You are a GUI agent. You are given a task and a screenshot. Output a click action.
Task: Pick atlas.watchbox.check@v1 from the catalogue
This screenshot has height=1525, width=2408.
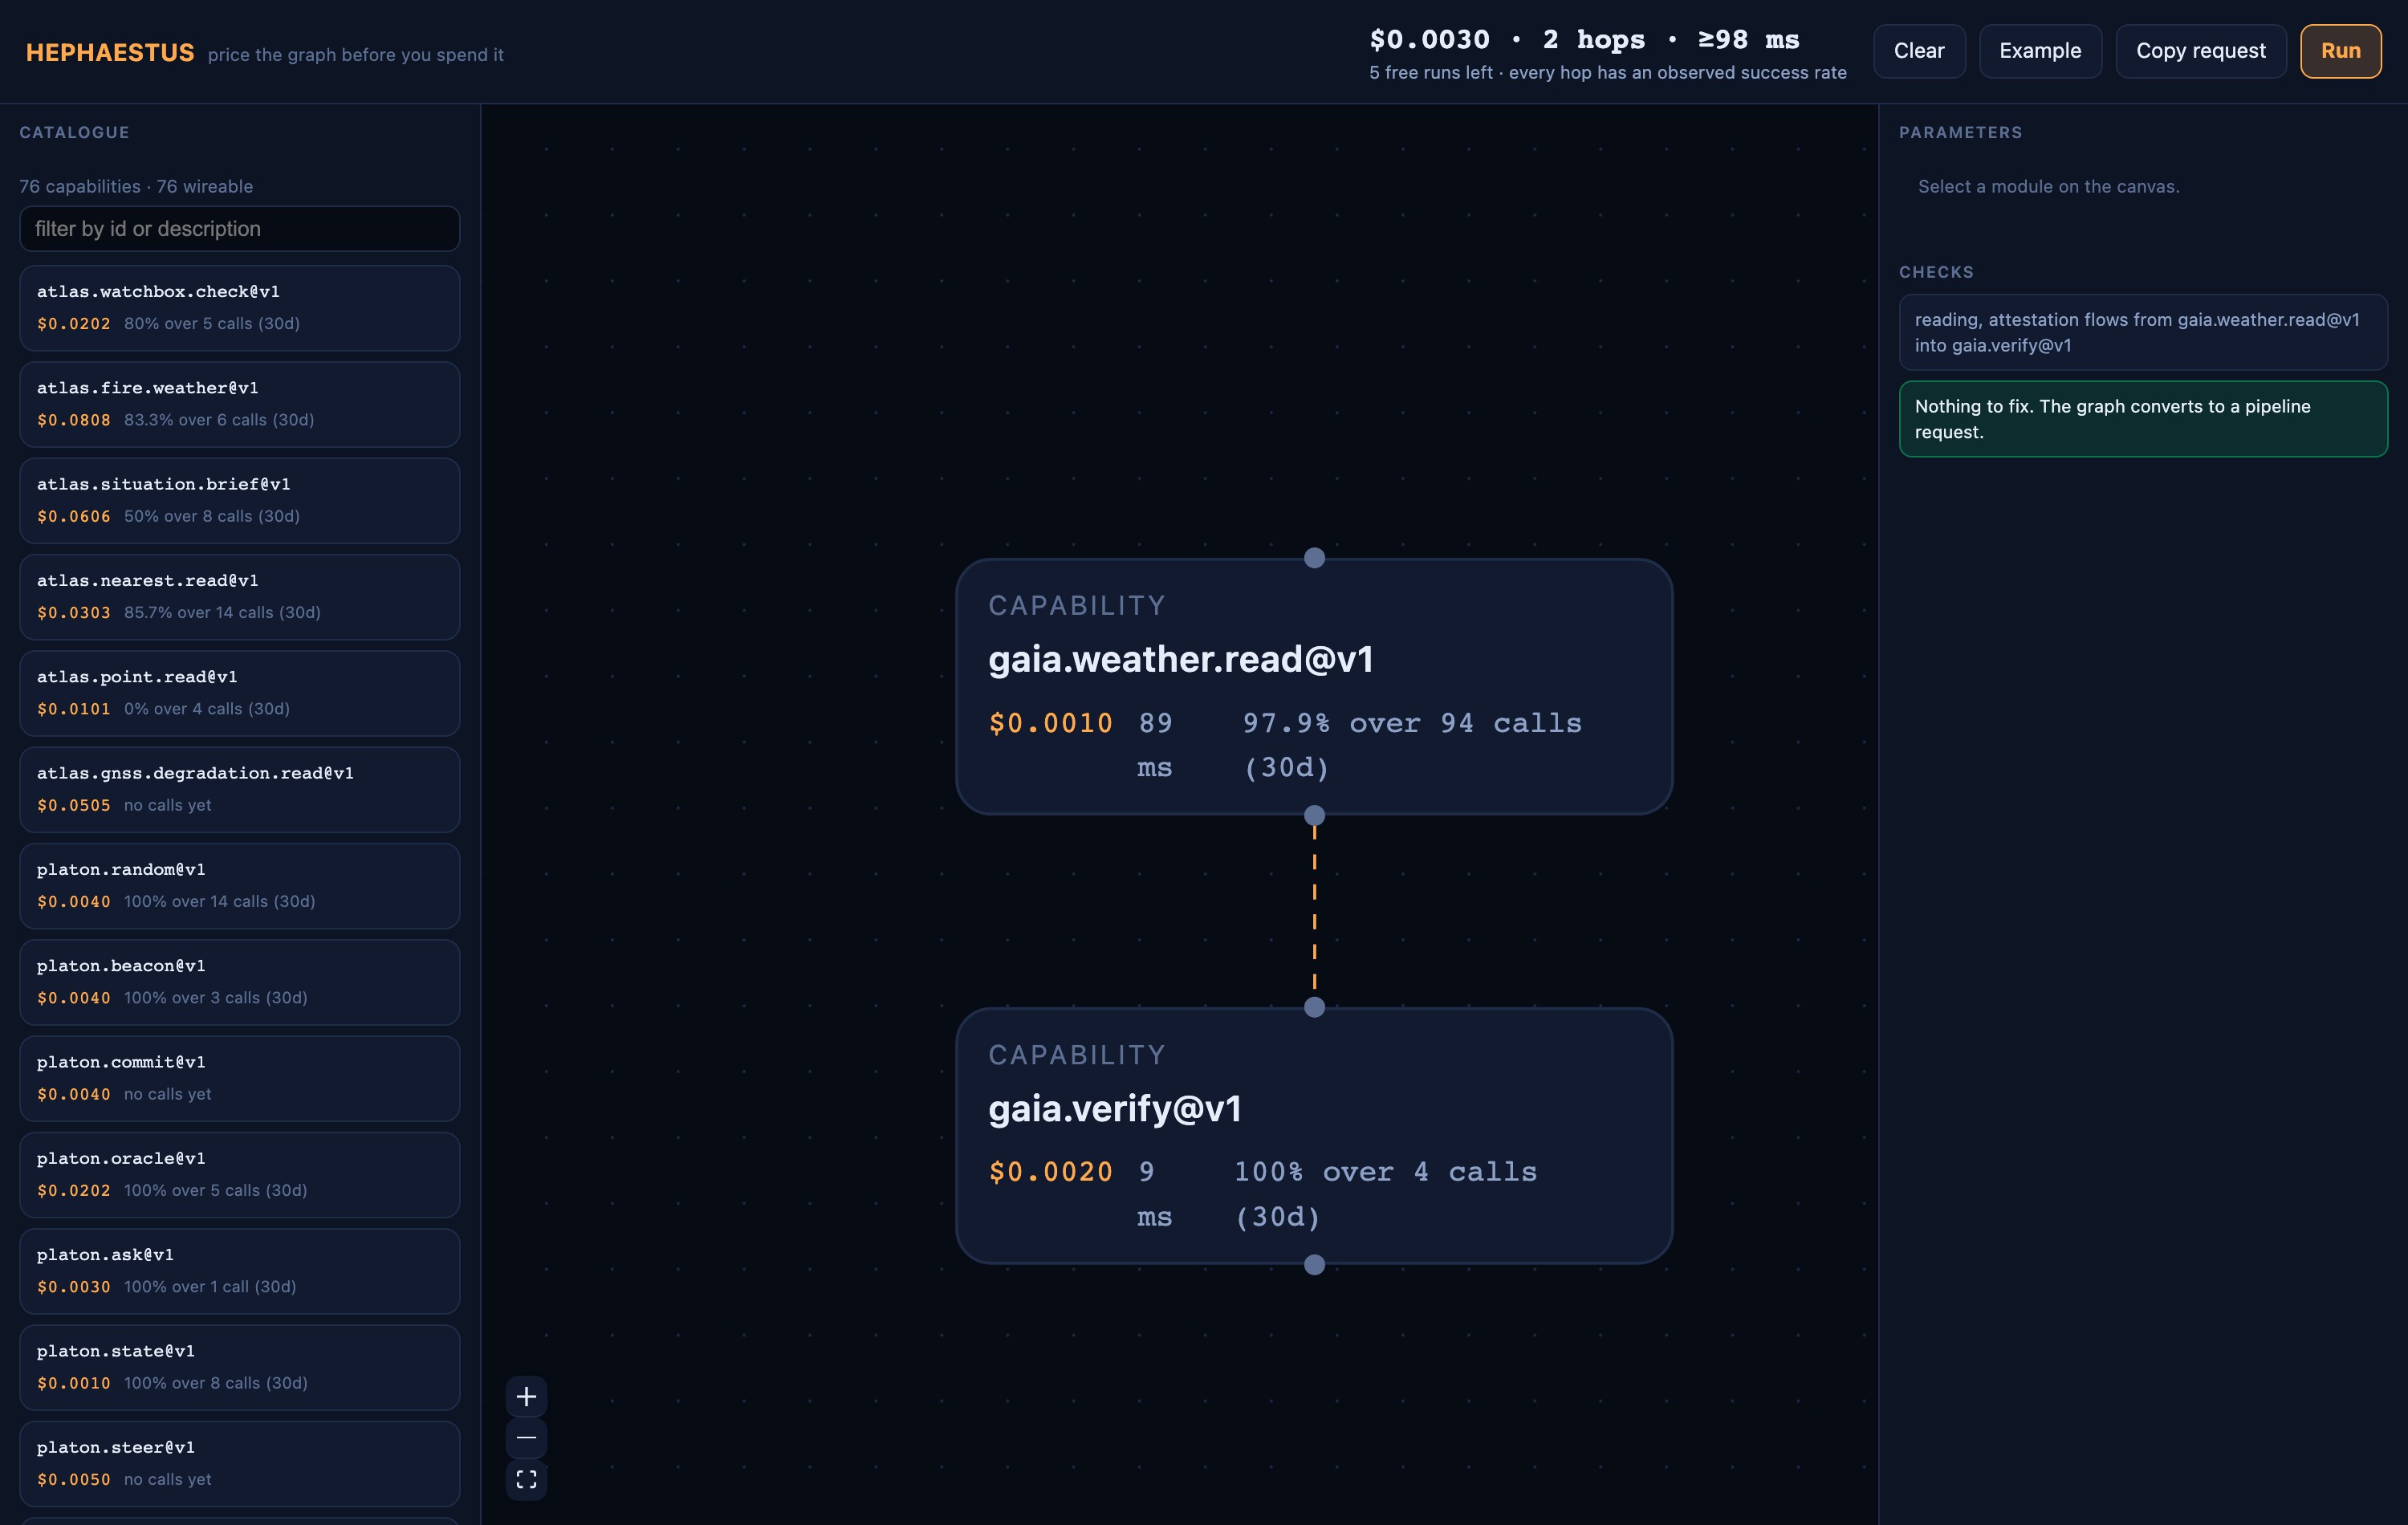point(240,308)
